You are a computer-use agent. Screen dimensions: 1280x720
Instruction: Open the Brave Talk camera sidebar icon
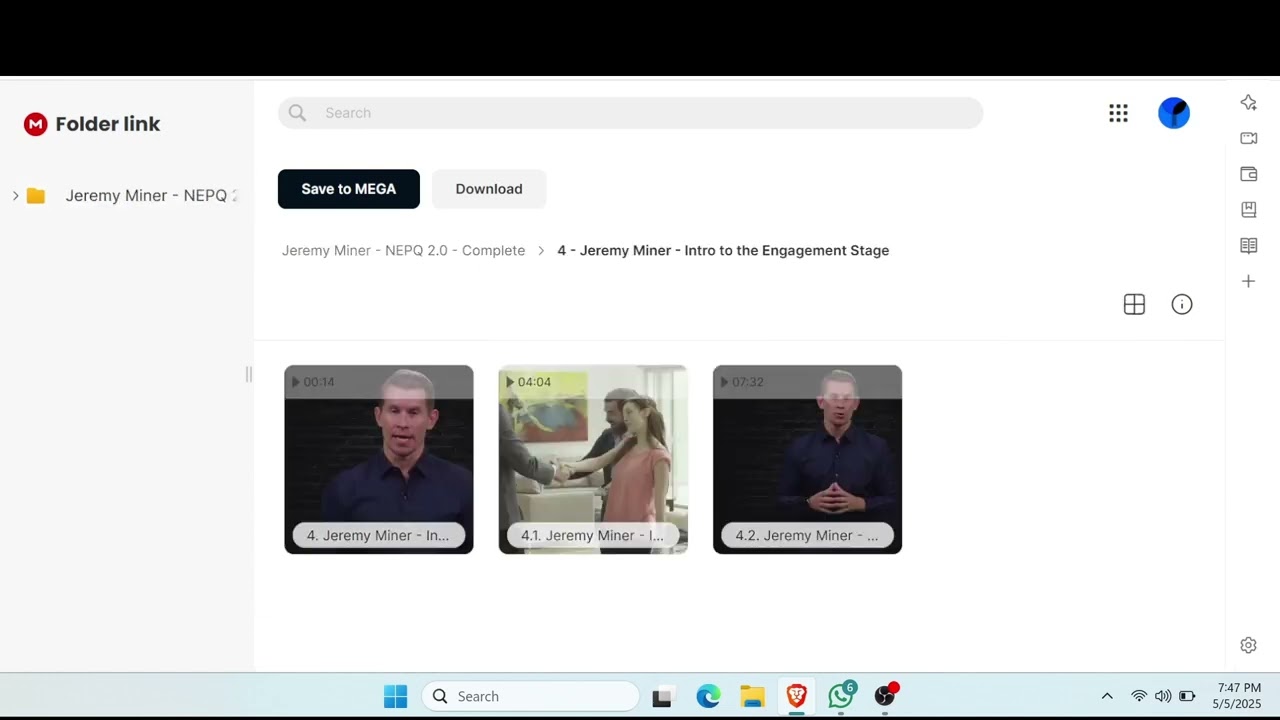pos(1248,138)
